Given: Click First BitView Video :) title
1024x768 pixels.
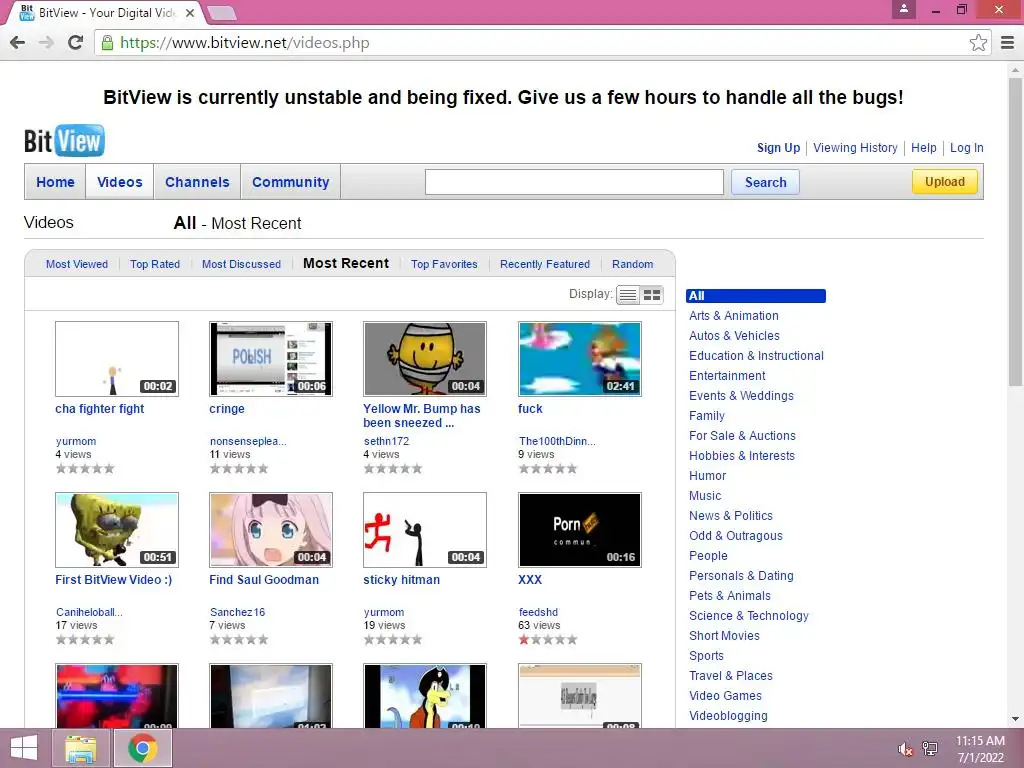Looking at the screenshot, I should pos(114,579).
